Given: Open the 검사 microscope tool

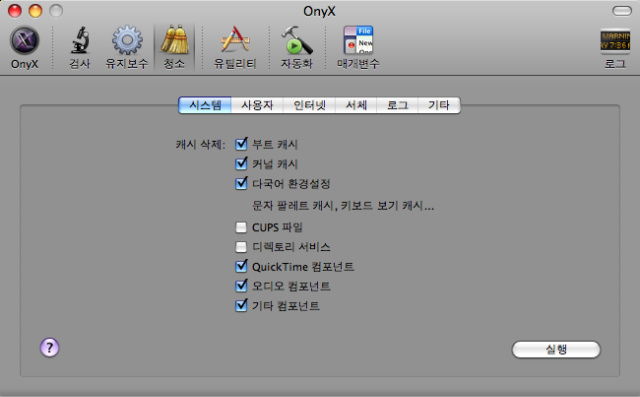Looking at the screenshot, I should [x=80, y=47].
